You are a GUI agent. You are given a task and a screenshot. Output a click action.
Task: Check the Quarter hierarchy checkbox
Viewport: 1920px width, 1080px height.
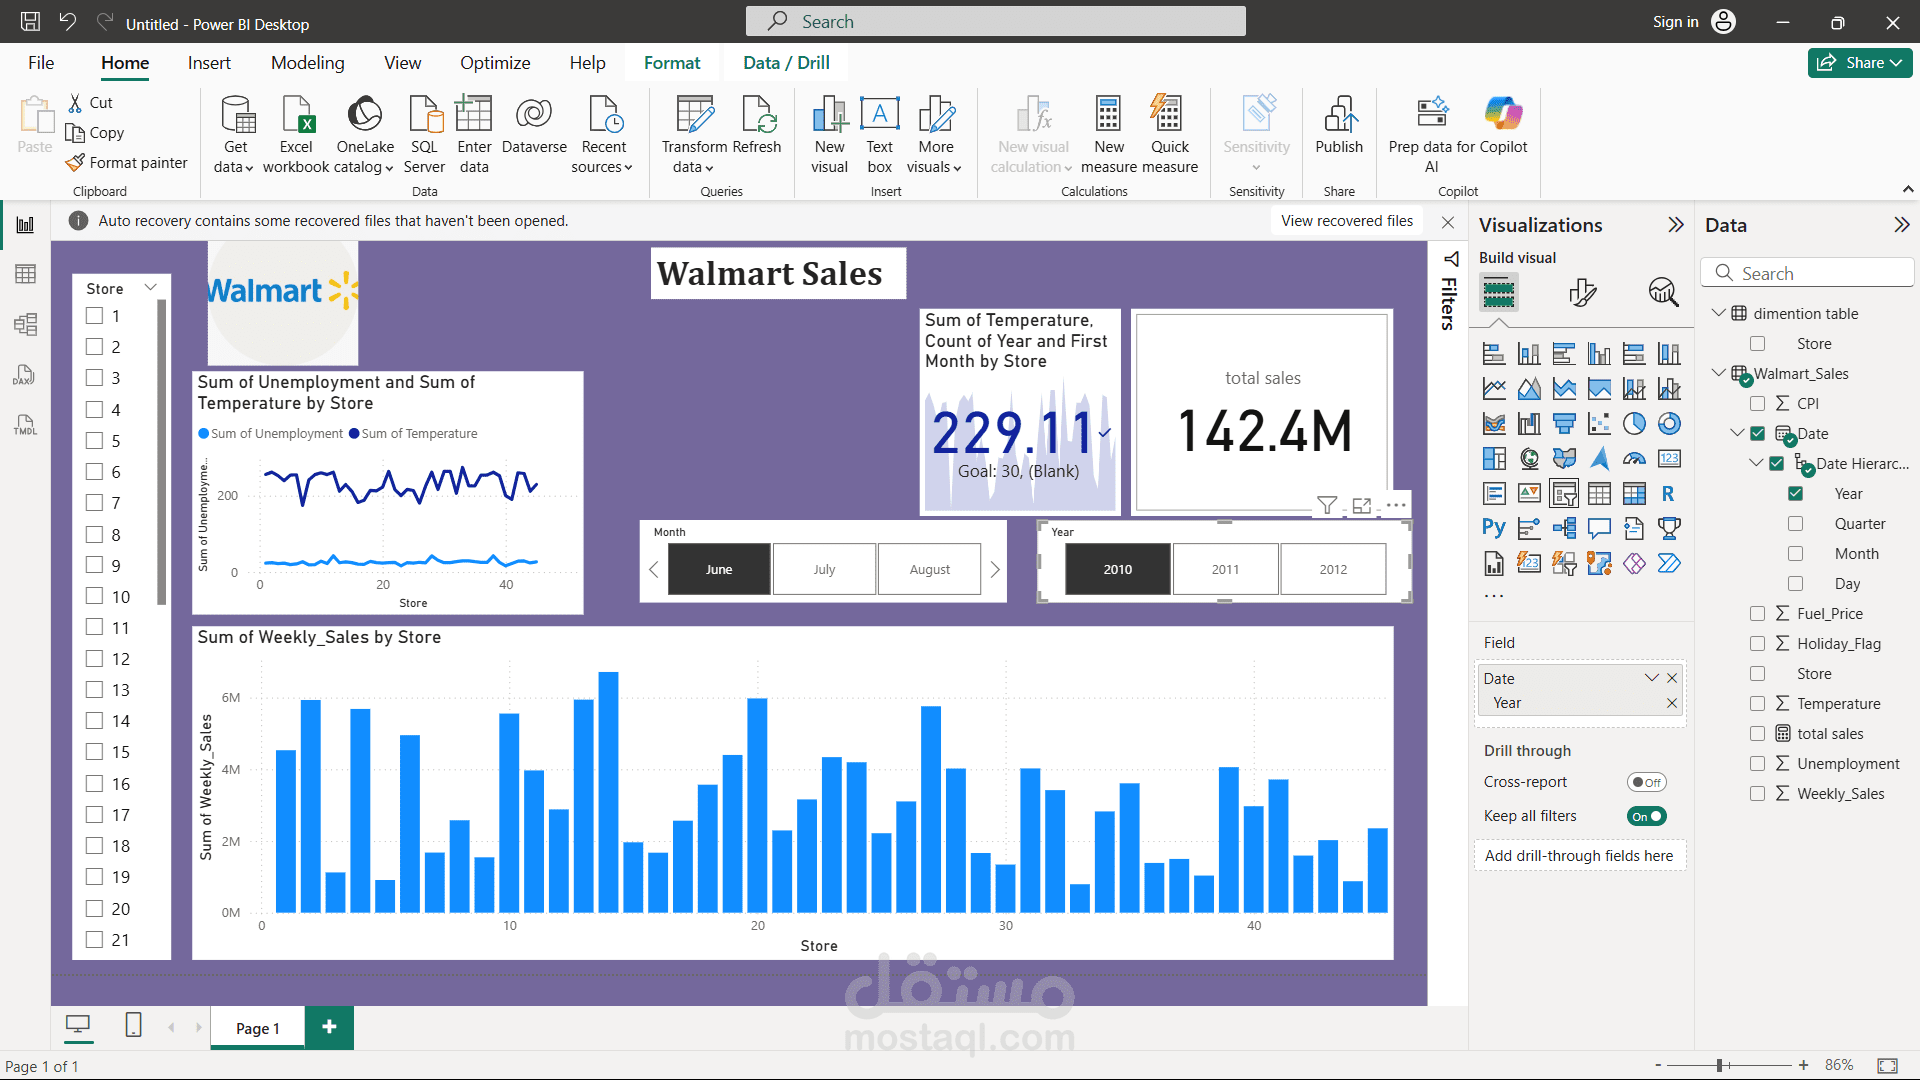(1795, 524)
